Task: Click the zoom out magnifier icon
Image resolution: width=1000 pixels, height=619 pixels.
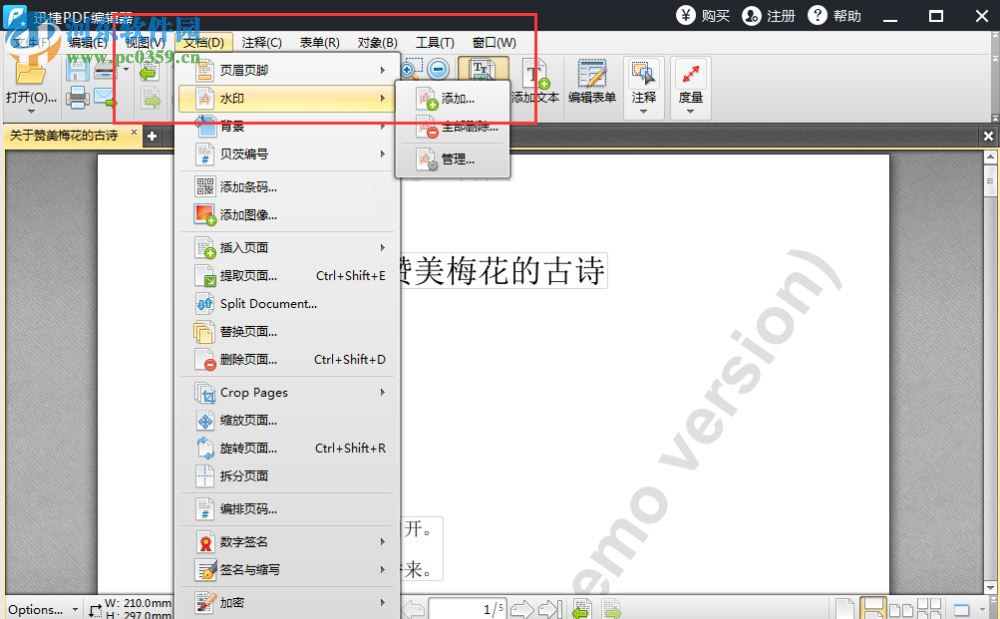Action: [438, 68]
